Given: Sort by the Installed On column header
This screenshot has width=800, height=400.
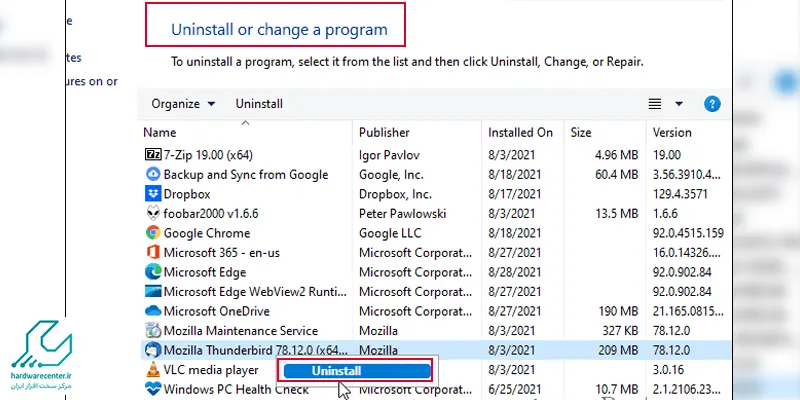Looking at the screenshot, I should tap(520, 133).
